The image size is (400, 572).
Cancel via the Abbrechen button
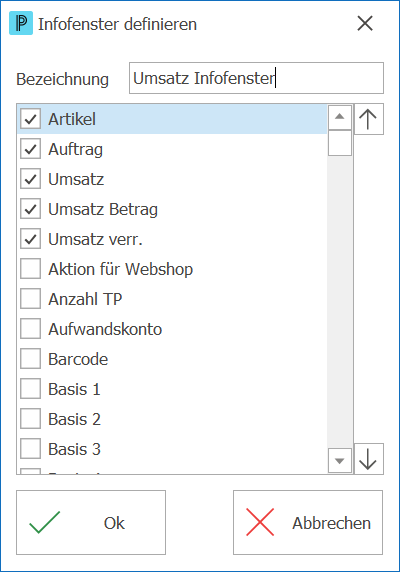coord(308,522)
